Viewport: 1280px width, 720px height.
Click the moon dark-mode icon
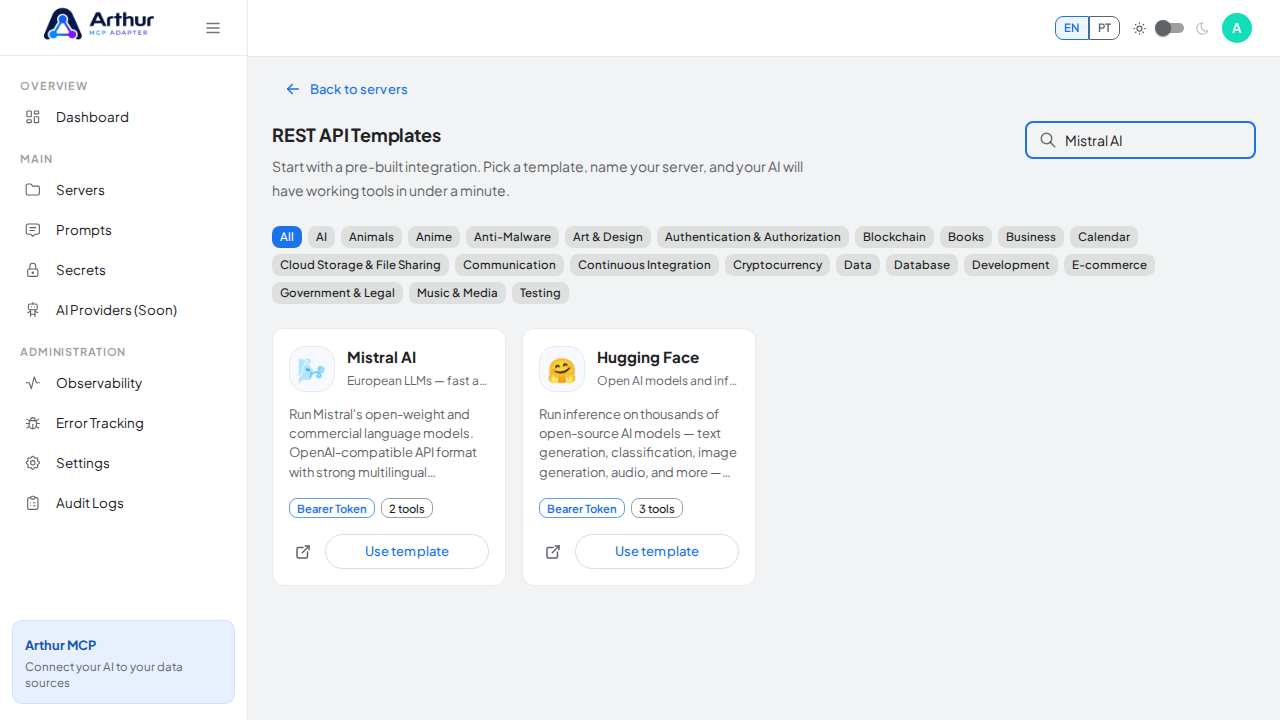coord(1202,28)
